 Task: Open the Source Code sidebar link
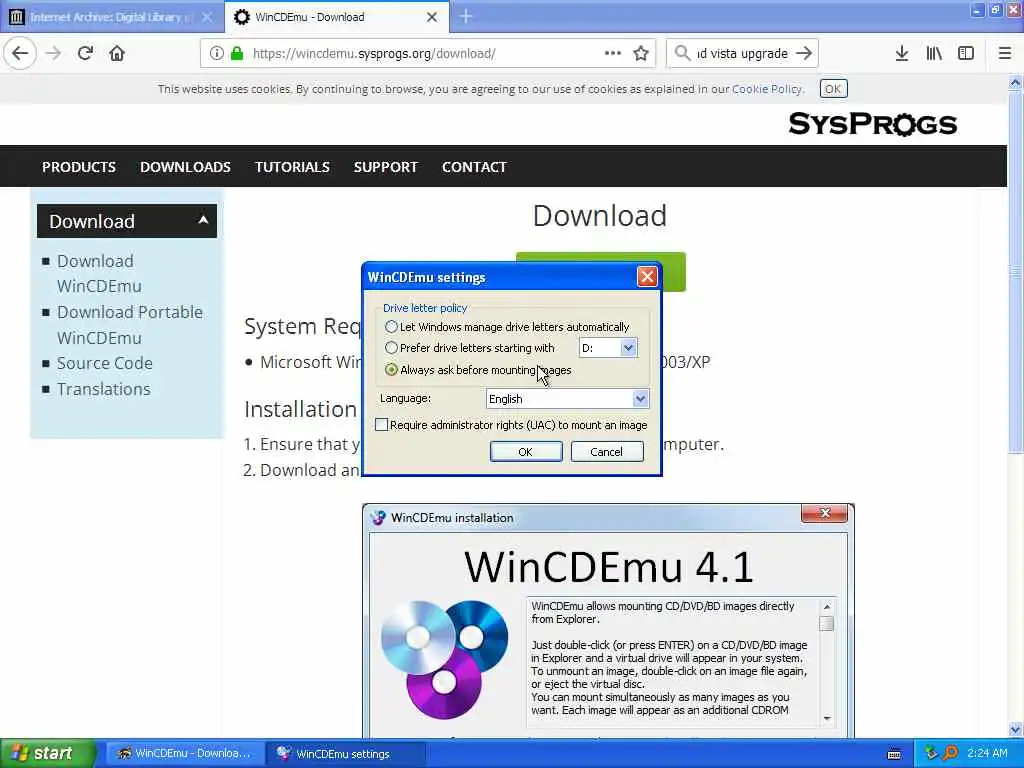pyautogui.click(x=104, y=363)
